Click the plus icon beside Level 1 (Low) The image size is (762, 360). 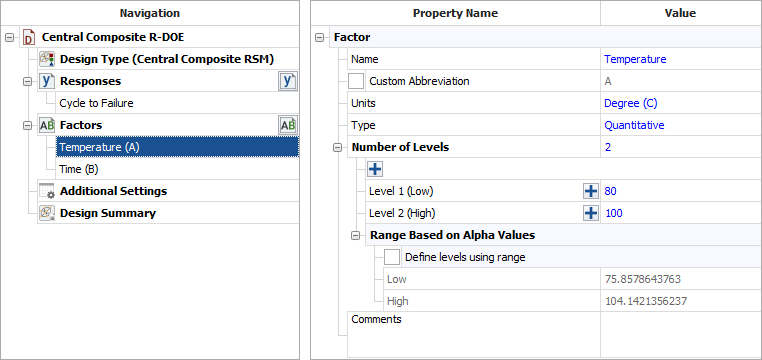[590, 191]
